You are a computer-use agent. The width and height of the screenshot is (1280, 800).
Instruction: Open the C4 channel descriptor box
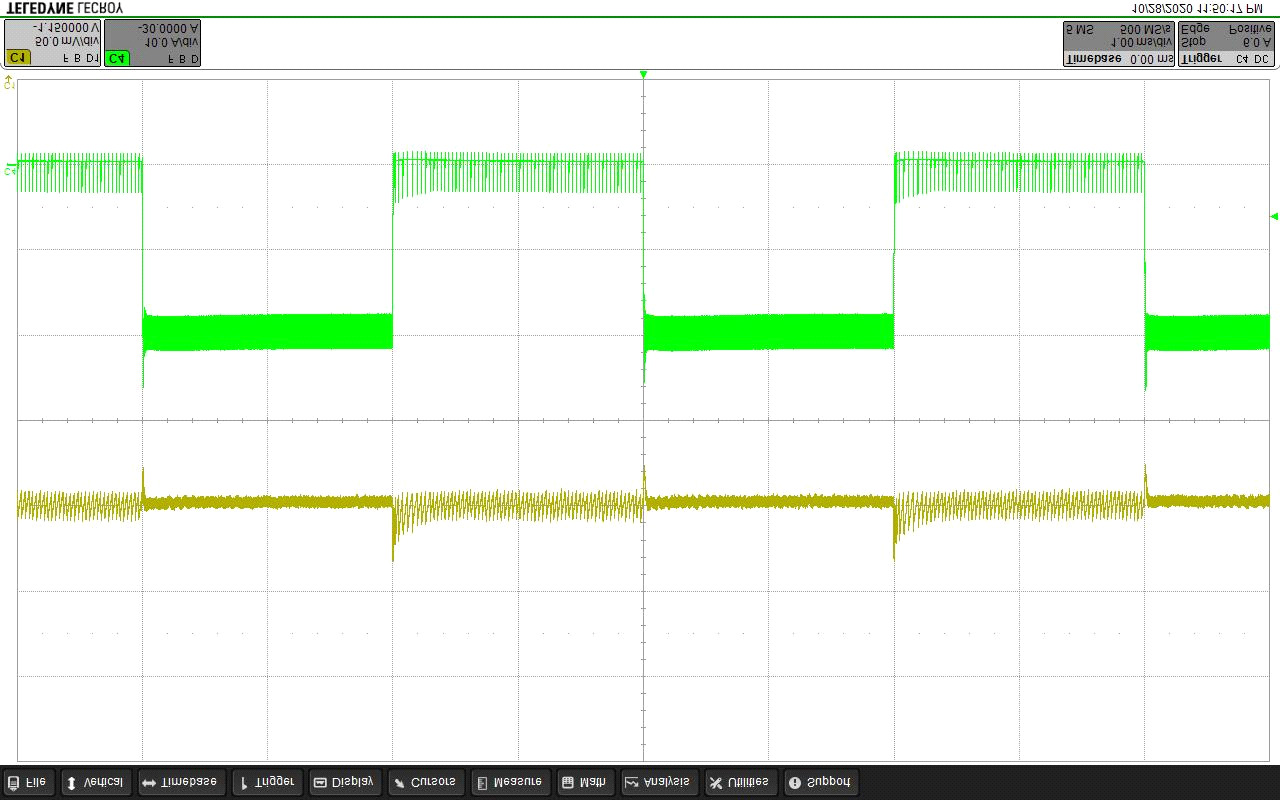(x=152, y=44)
